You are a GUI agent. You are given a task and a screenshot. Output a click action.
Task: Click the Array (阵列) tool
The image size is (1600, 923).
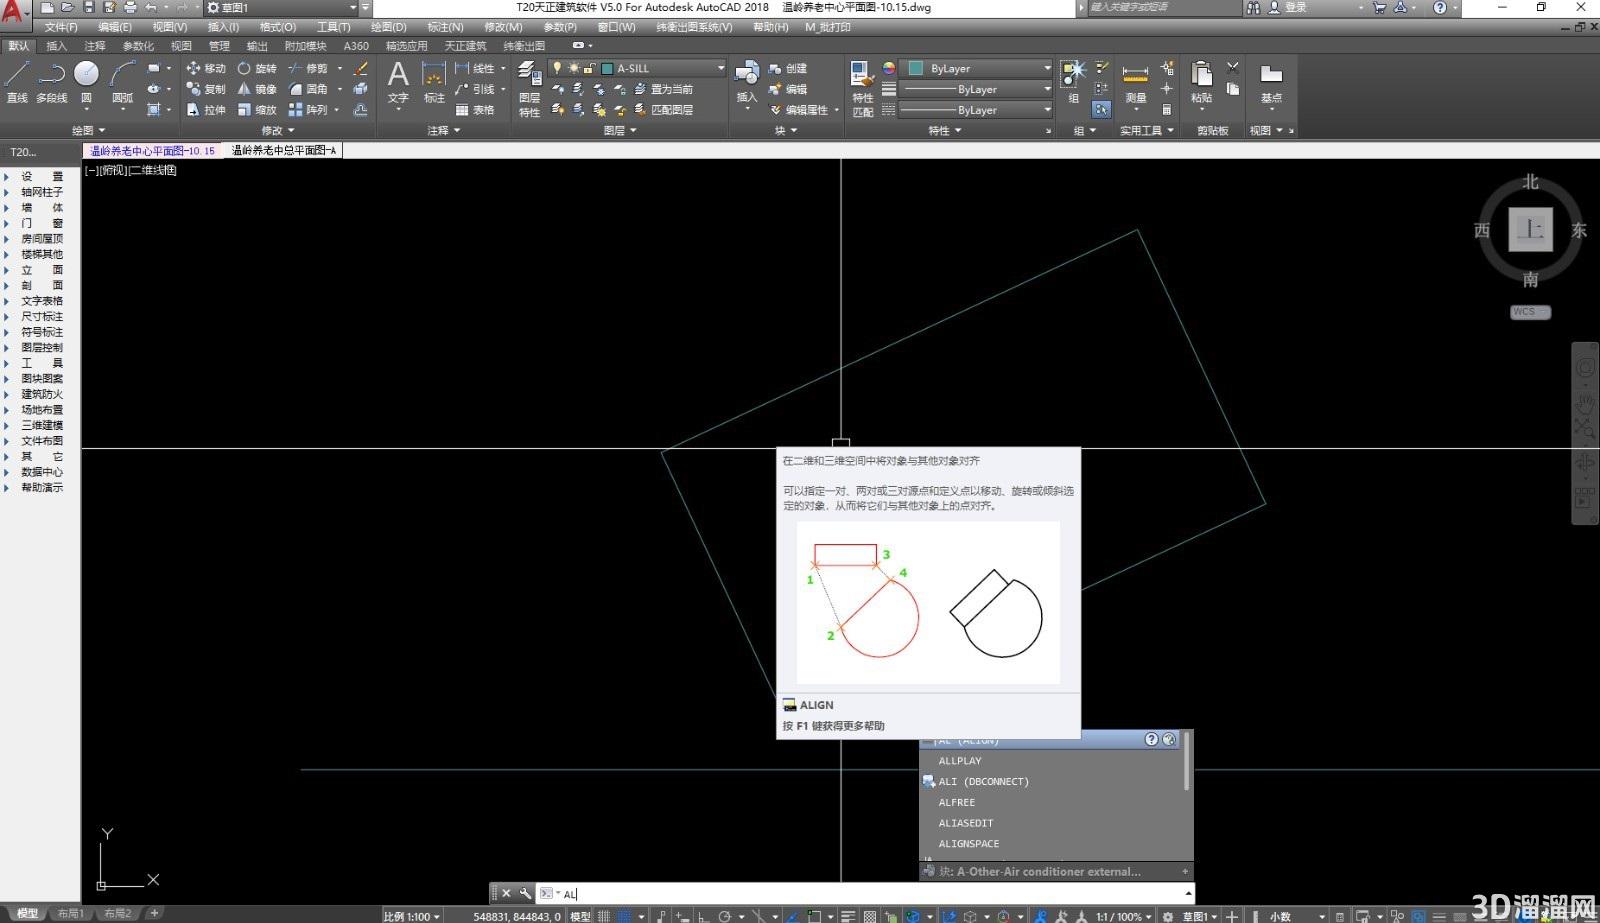(308, 110)
